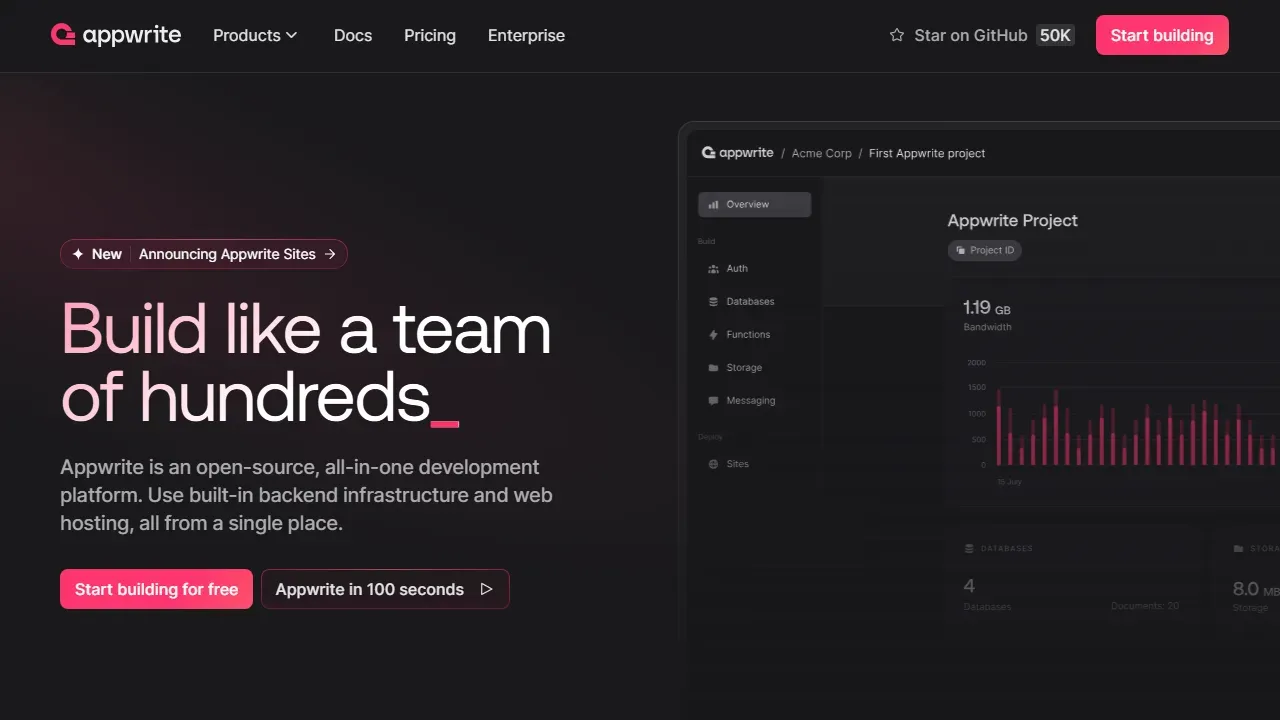Copy the Project ID badge
The image size is (1280, 720).
985,250
